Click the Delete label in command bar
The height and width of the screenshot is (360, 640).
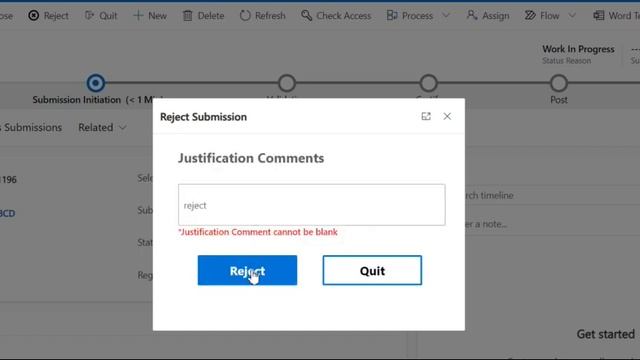(211, 16)
